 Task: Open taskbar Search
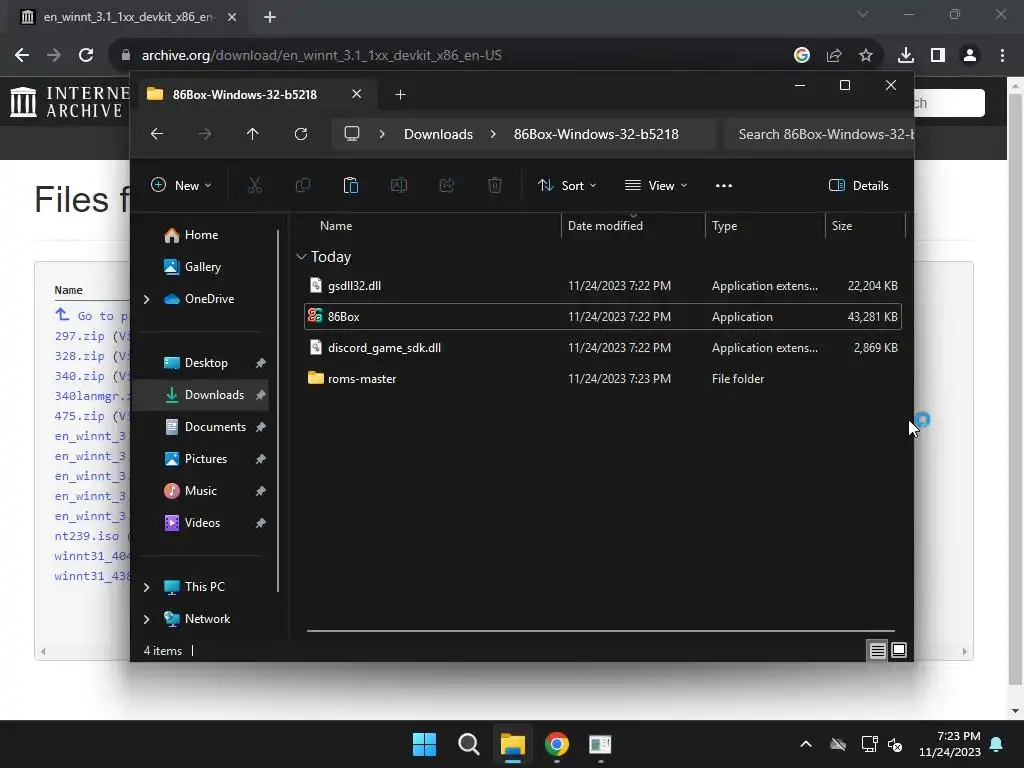click(x=468, y=744)
